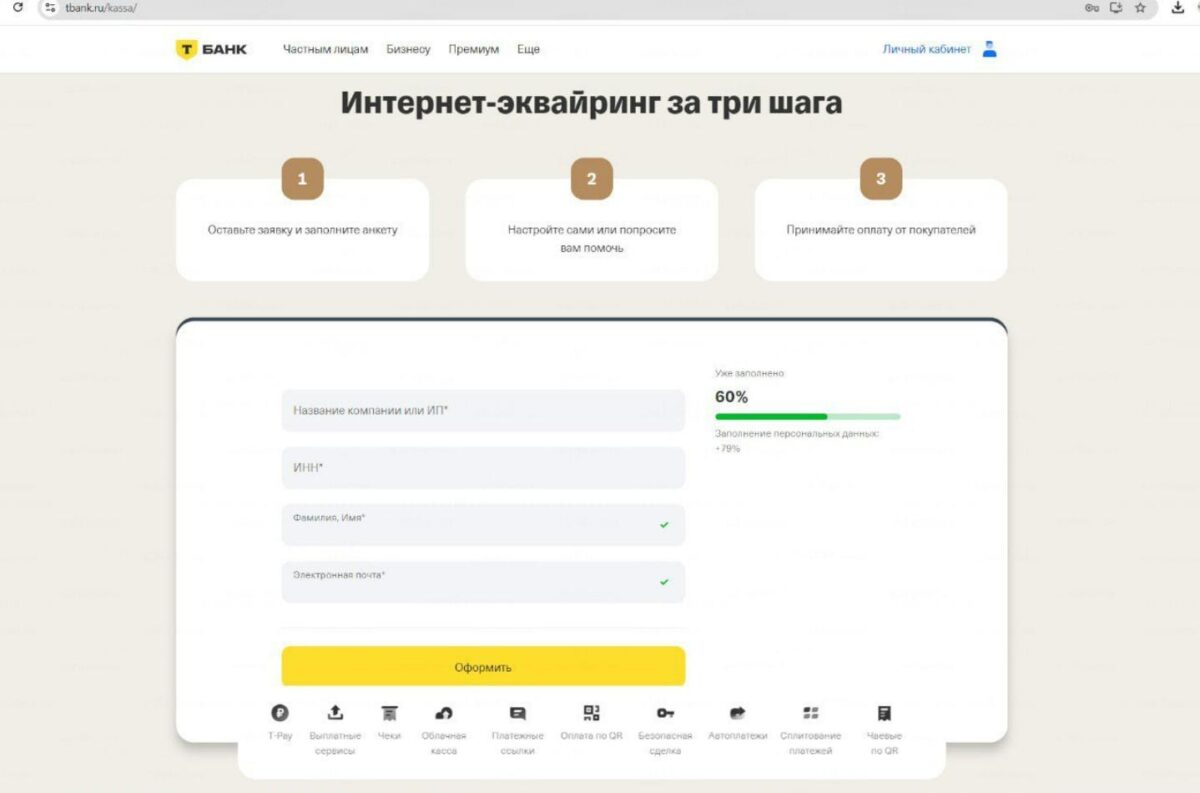
Task: Click the step 3 number badge
Action: [881, 179]
